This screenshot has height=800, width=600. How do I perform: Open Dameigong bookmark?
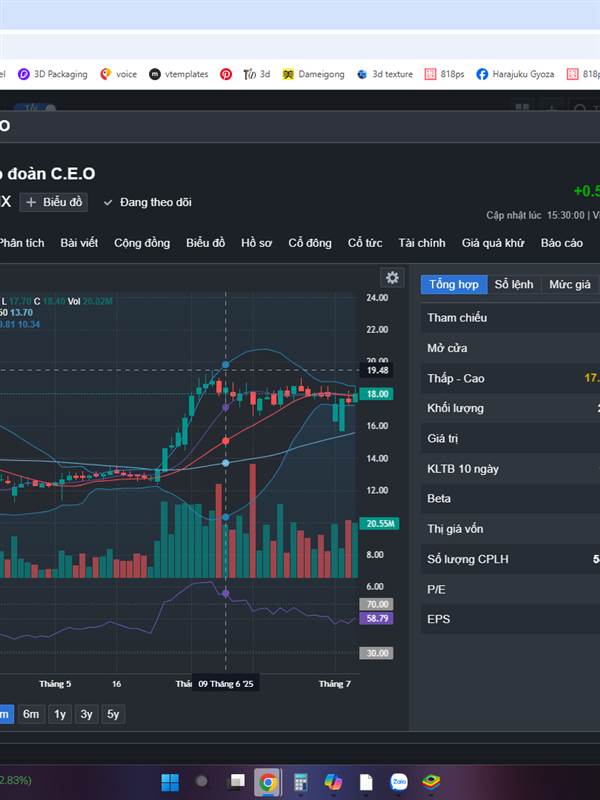click(x=313, y=74)
